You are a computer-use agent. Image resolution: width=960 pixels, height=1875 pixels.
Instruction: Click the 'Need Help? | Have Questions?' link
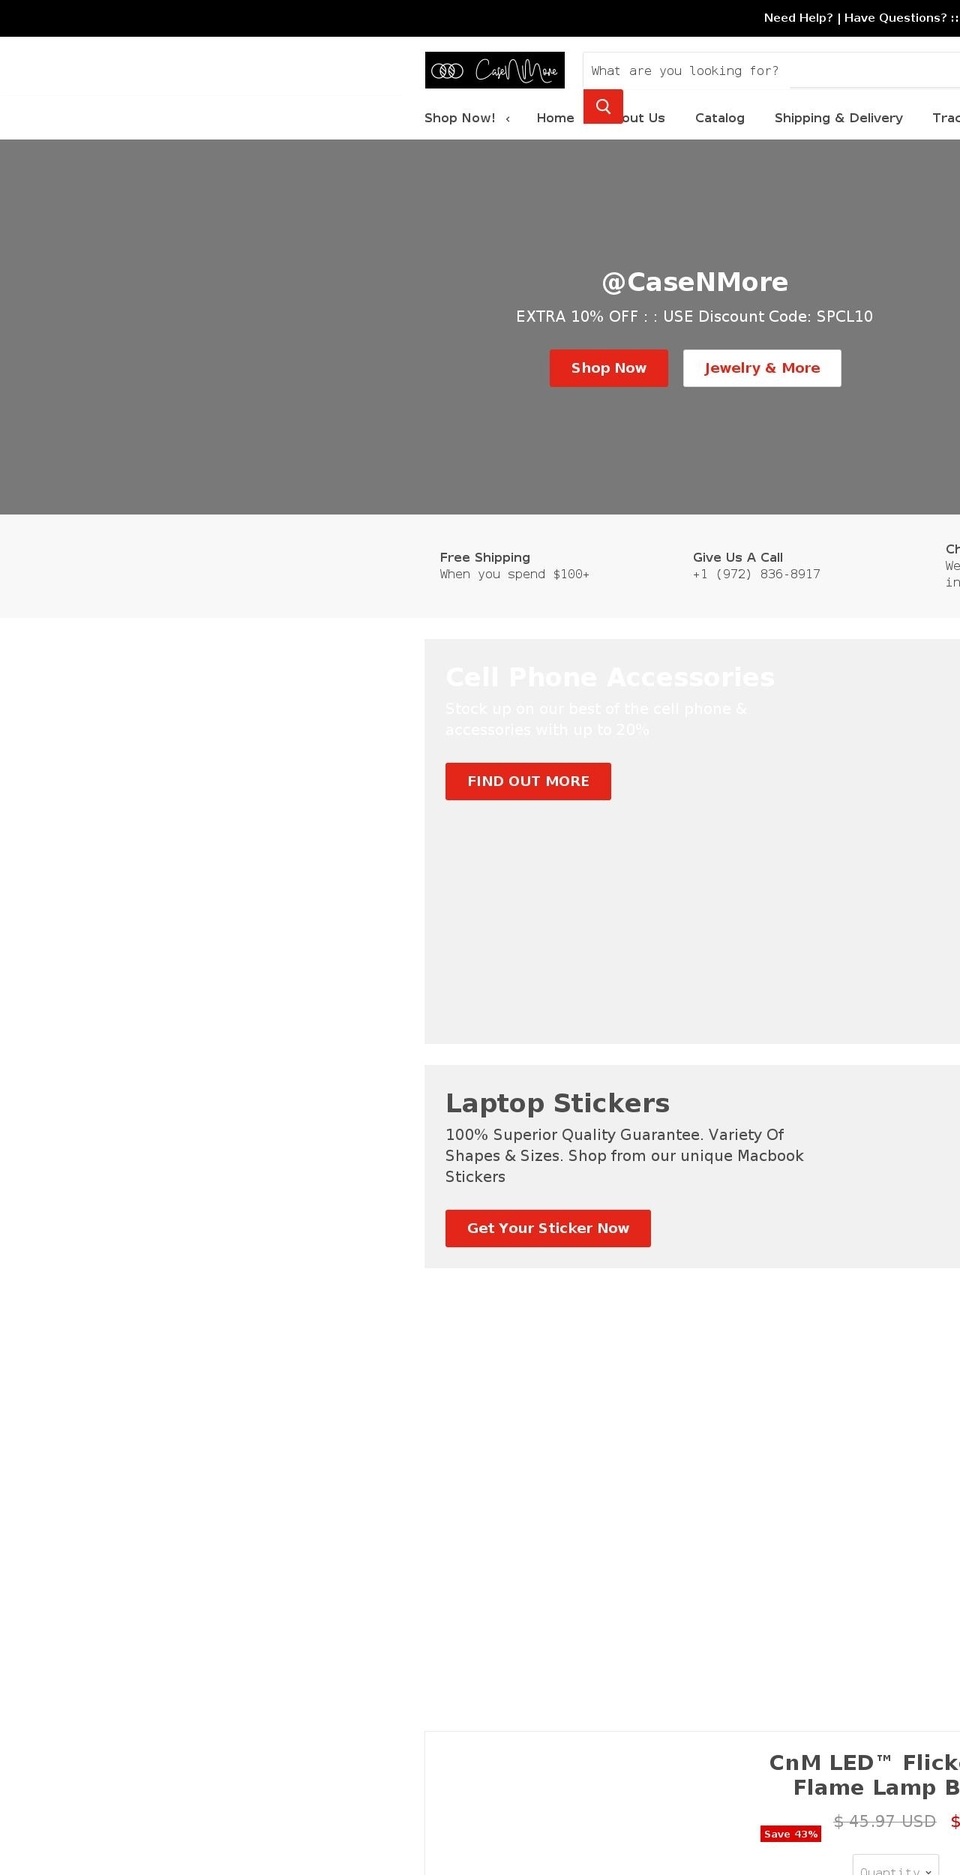tap(860, 18)
